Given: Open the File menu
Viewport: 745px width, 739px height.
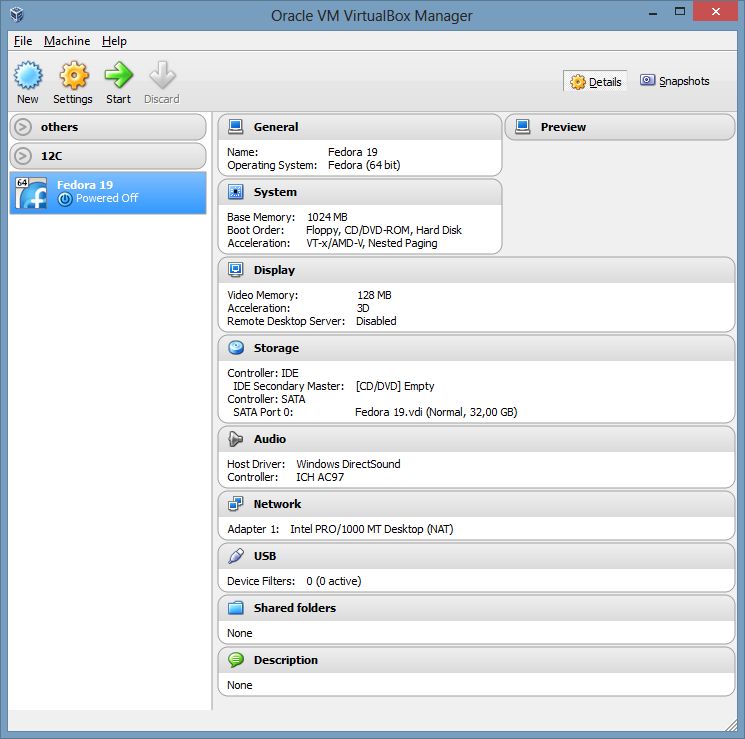Looking at the screenshot, I should (x=23, y=41).
